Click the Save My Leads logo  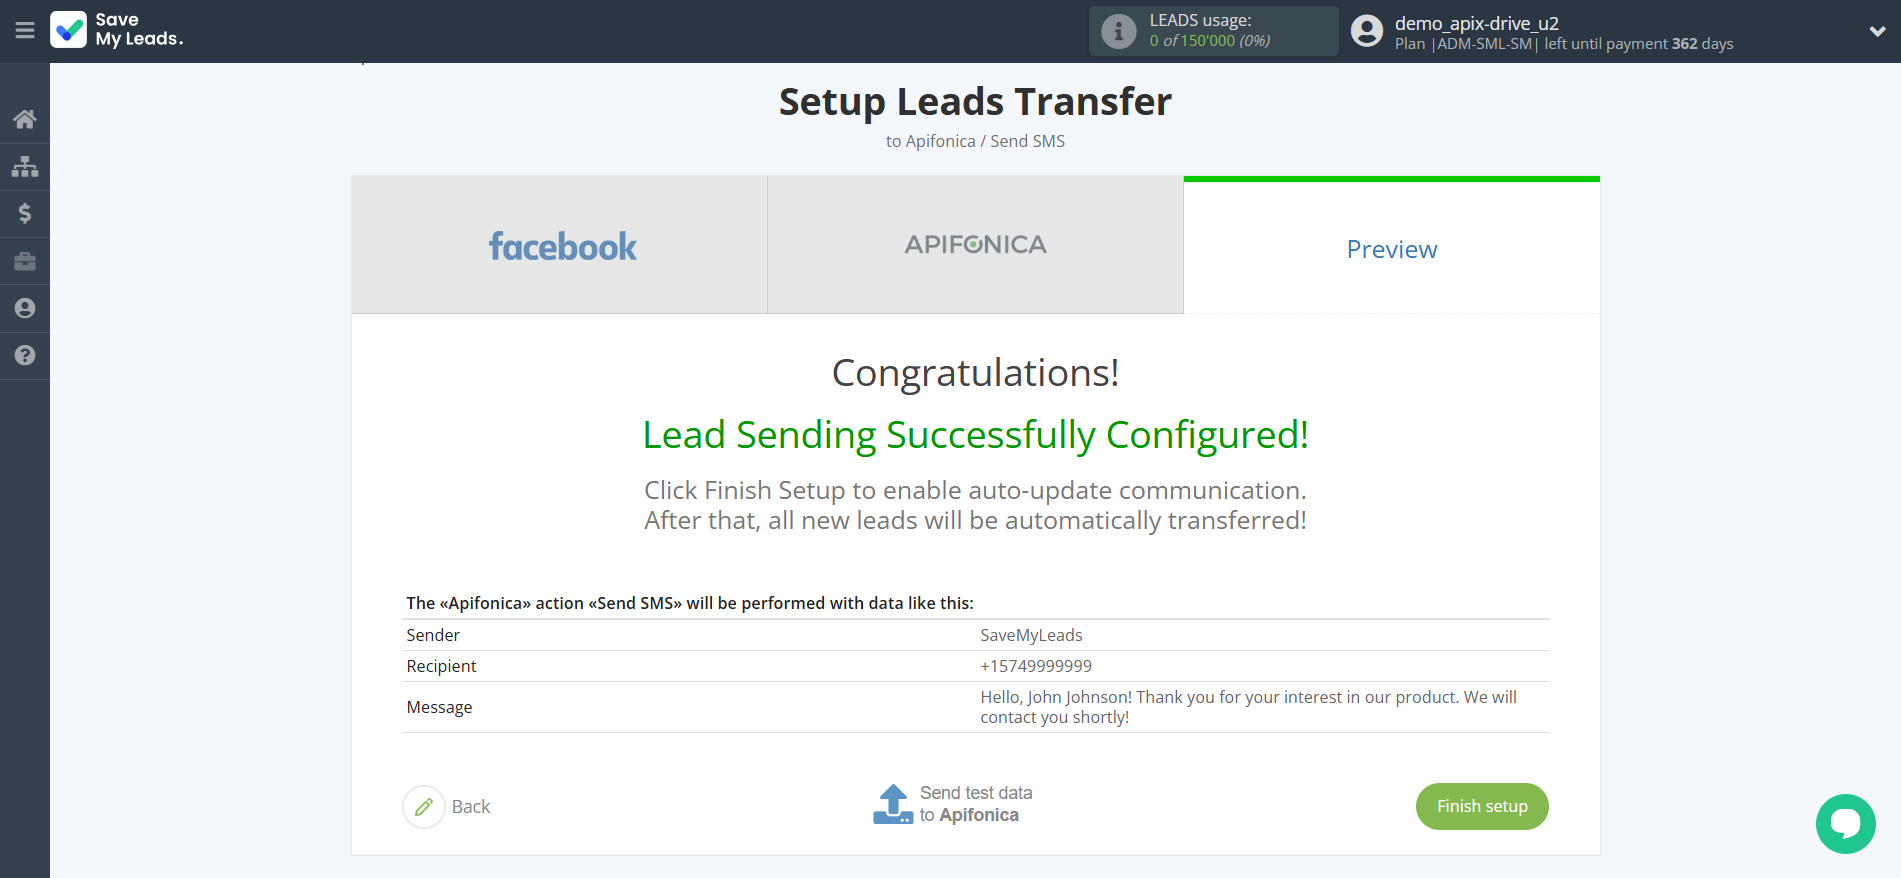pyautogui.click(x=117, y=30)
